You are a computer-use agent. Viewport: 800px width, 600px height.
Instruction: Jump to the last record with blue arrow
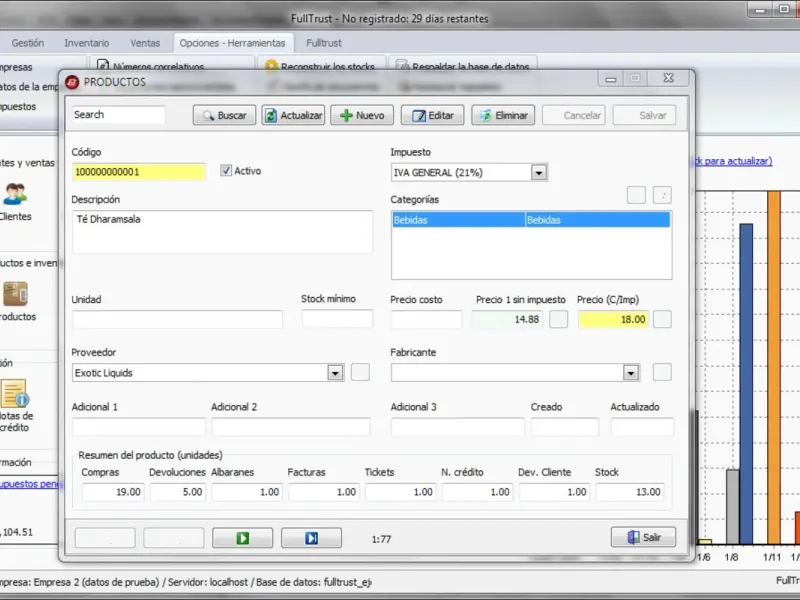click(311, 538)
